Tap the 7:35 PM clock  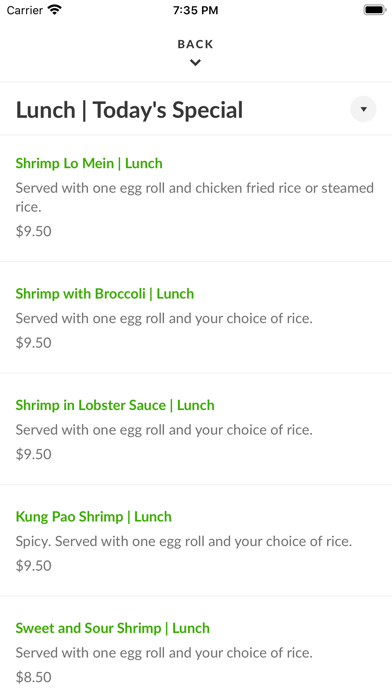point(196,10)
